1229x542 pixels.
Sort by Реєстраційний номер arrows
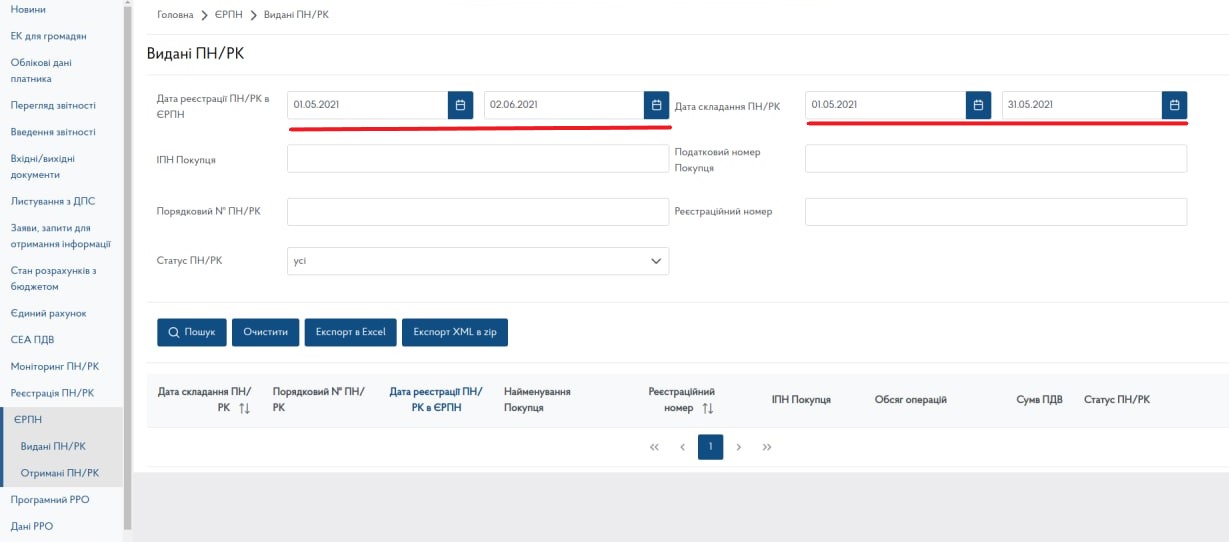[708, 408]
